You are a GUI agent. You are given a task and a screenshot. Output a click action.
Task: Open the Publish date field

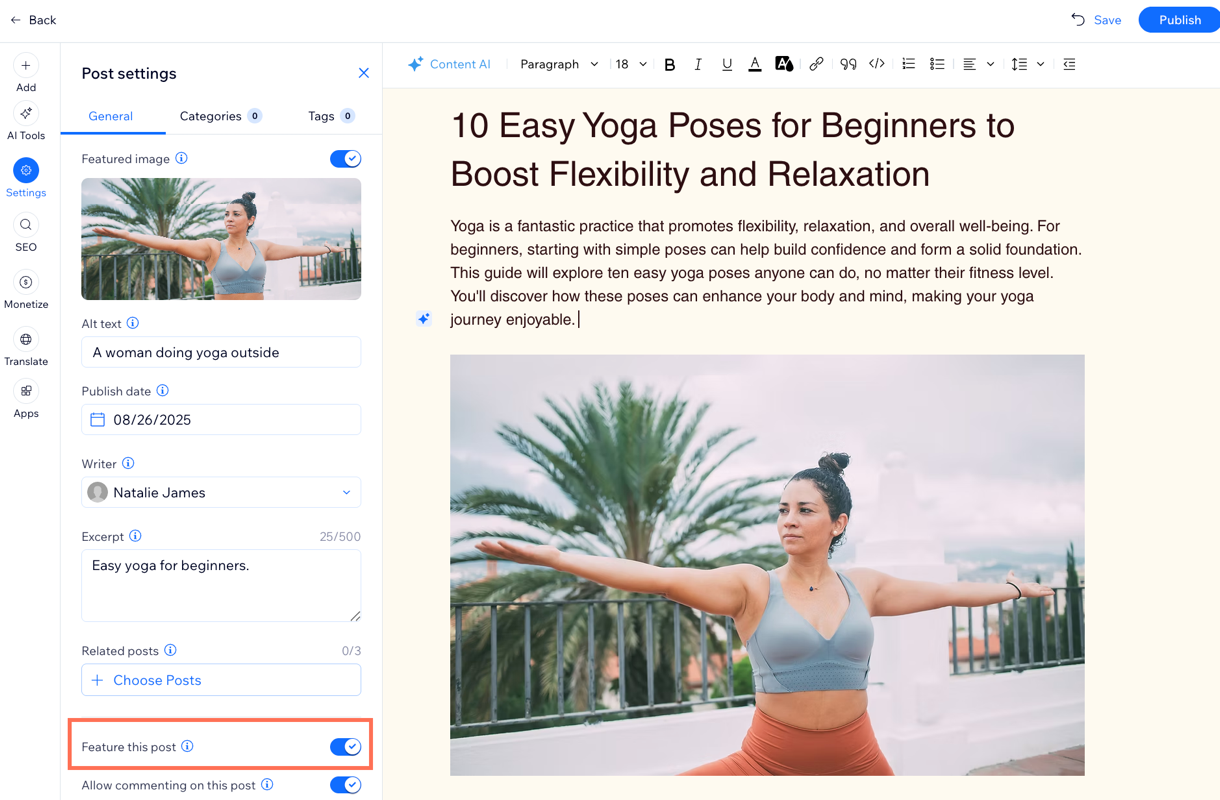coord(221,420)
